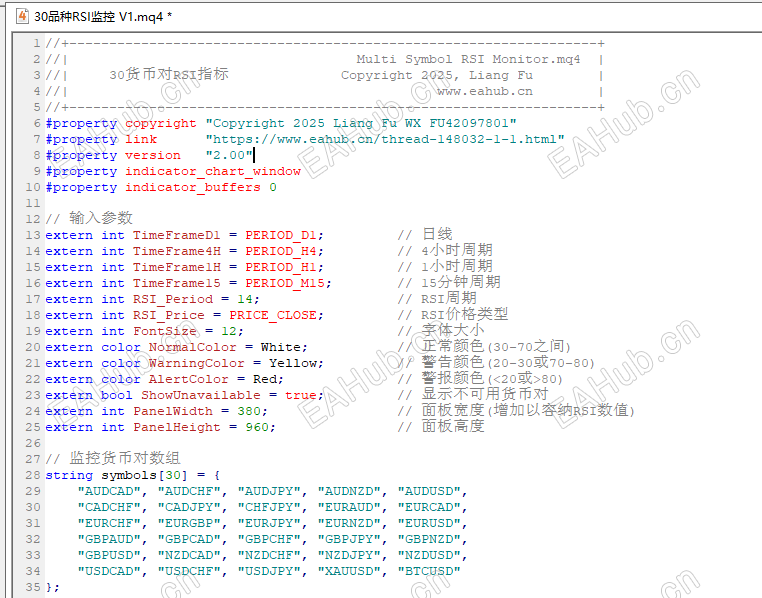Click the www.eahub.cn text on line 4

click(x=485, y=91)
